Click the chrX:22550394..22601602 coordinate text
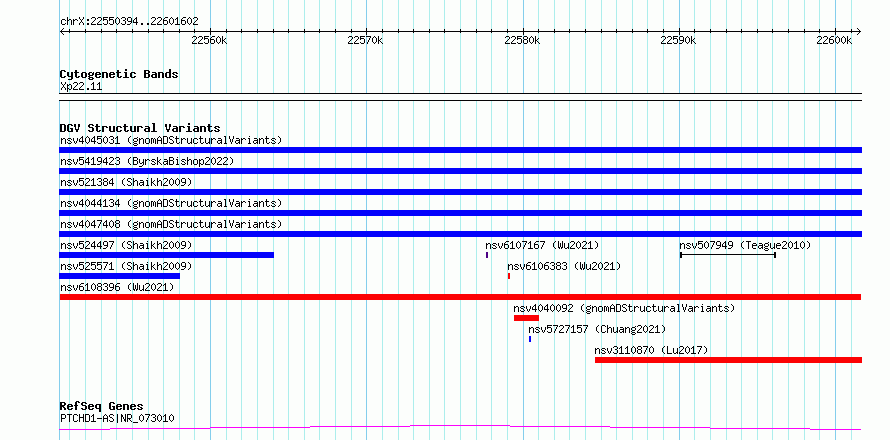 point(129,22)
